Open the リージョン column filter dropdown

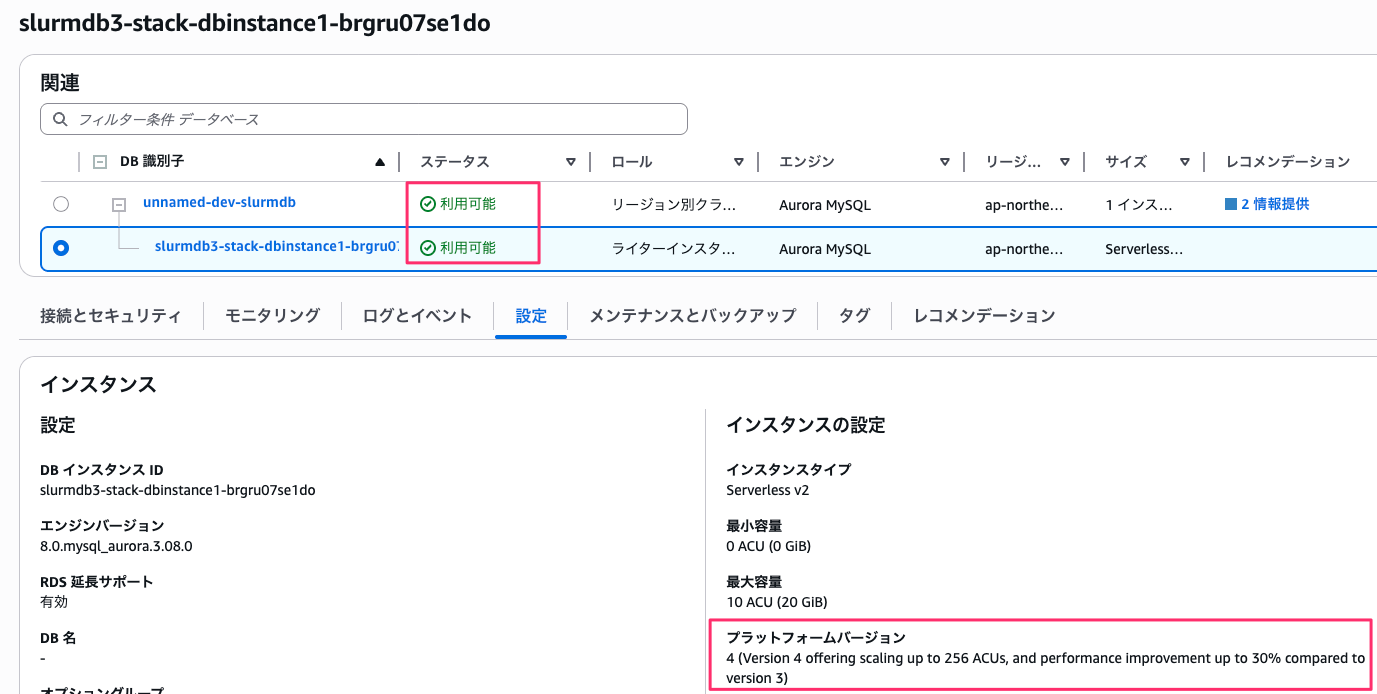1066,161
